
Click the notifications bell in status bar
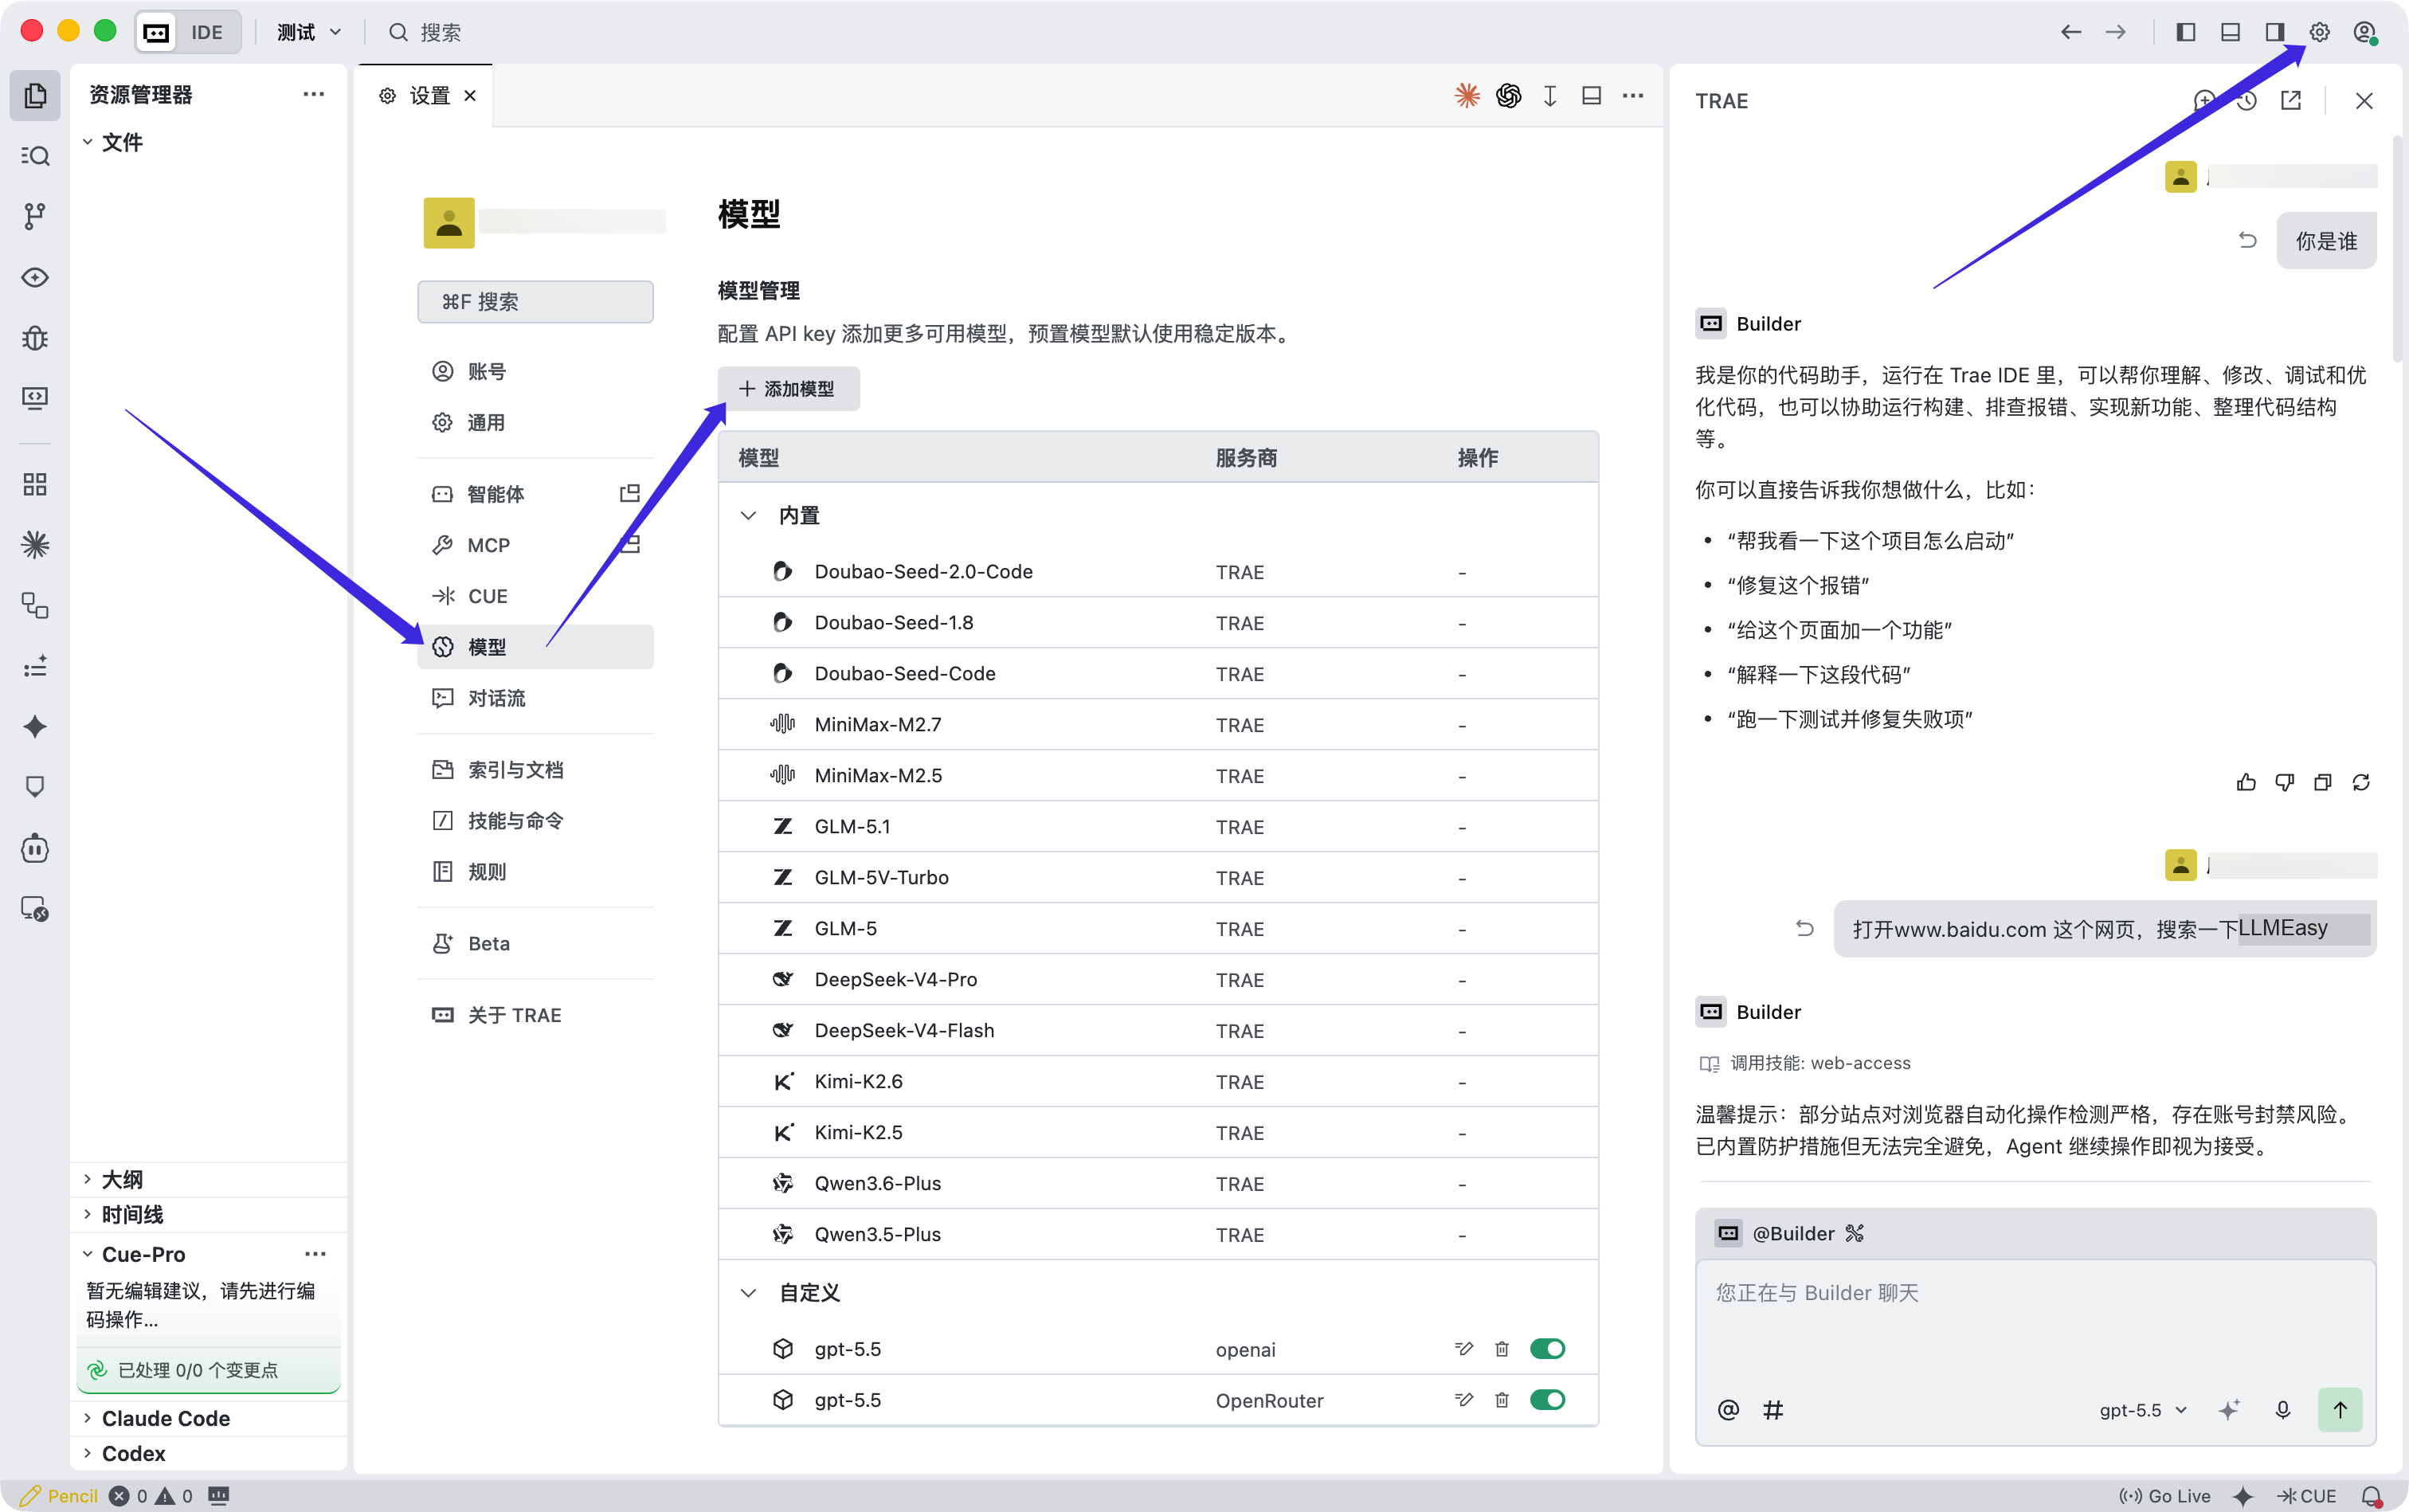2371,1496
